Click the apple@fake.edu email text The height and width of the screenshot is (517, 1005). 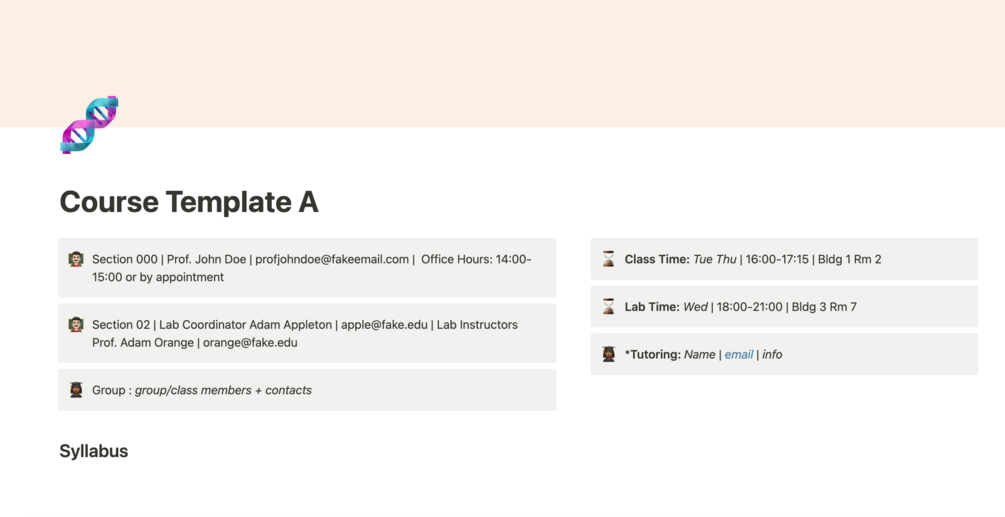384,325
